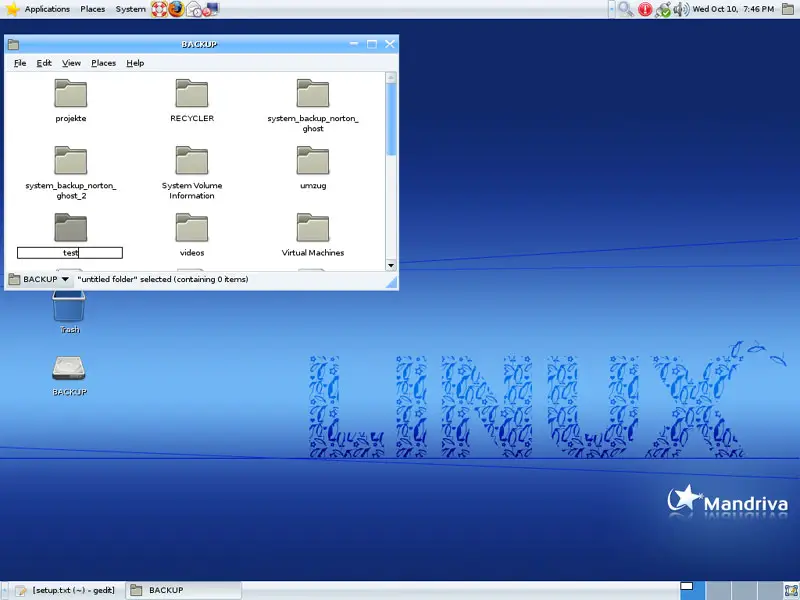Click the tray expander arrow left of magnifier
The height and width of the screenshot is (600, 800).
[x=612, y=9]
